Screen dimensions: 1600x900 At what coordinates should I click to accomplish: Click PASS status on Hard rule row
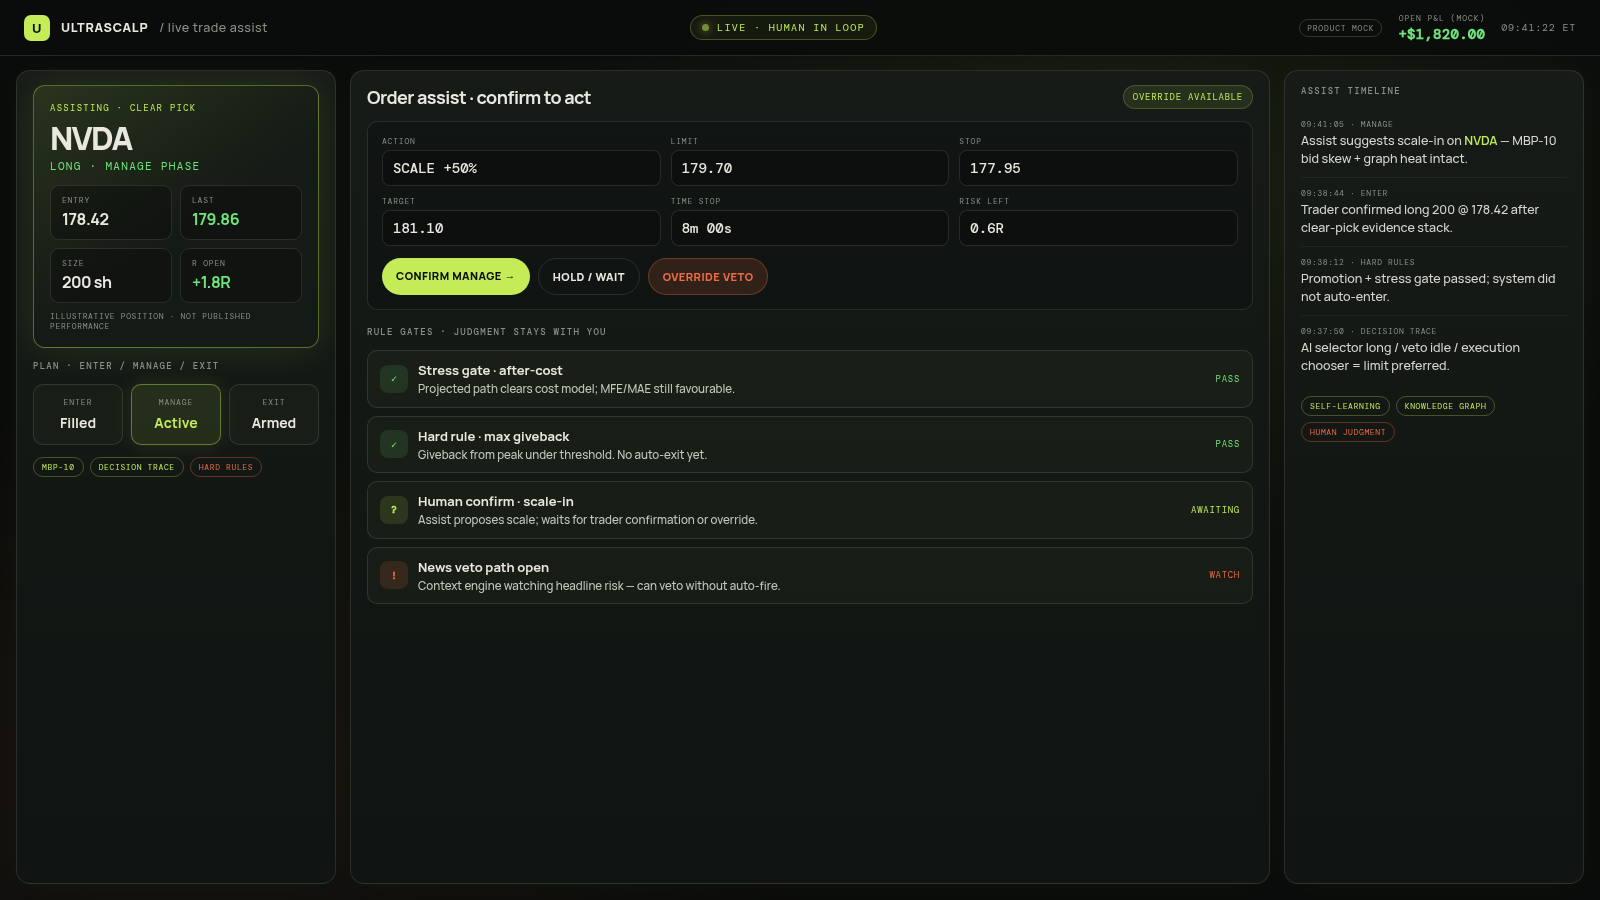1227,444
